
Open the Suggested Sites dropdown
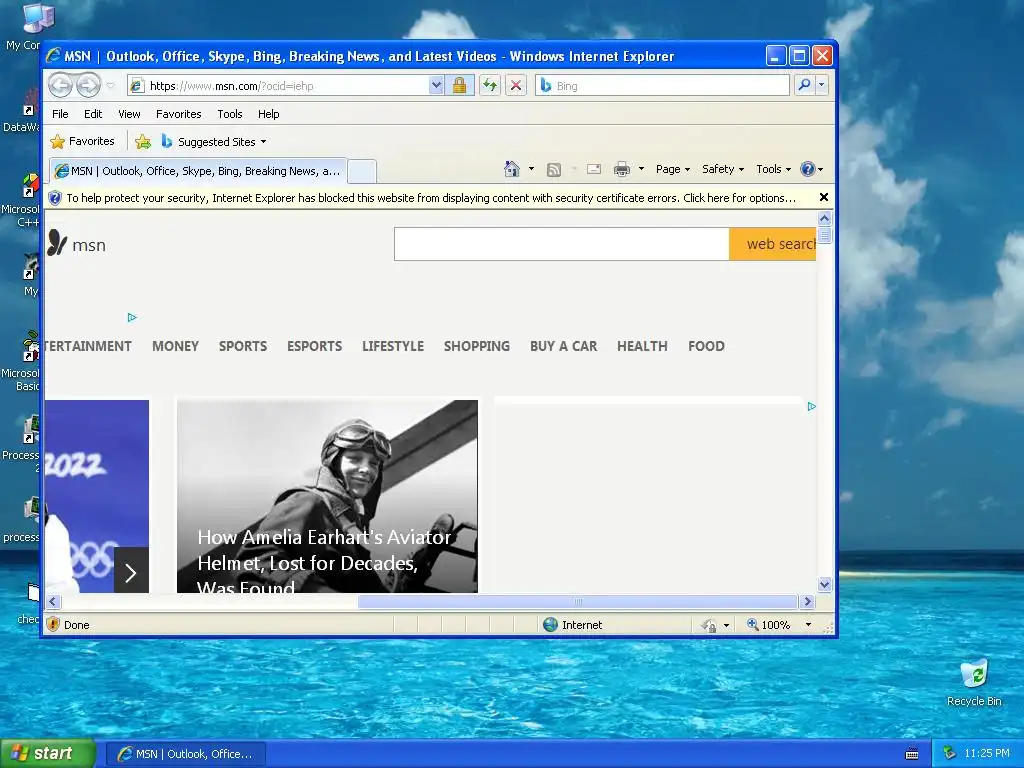tap(214, 141)
